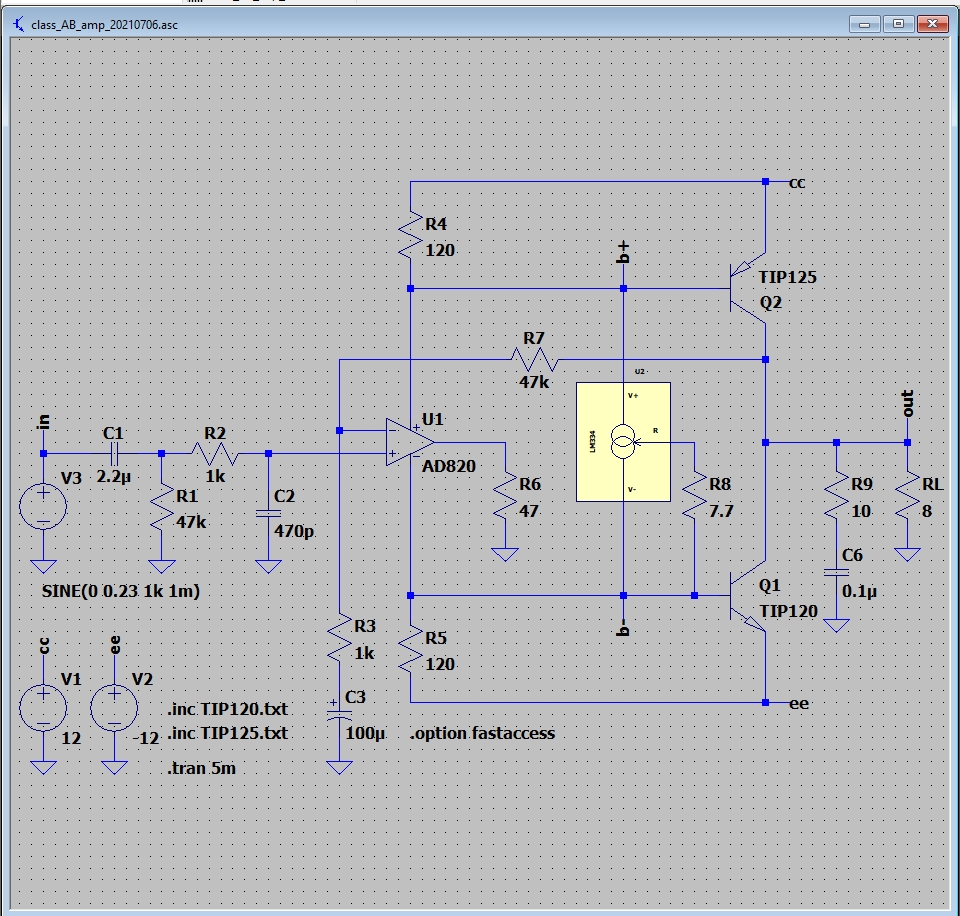Select capacitor C2 symbol

coord(268,513)
